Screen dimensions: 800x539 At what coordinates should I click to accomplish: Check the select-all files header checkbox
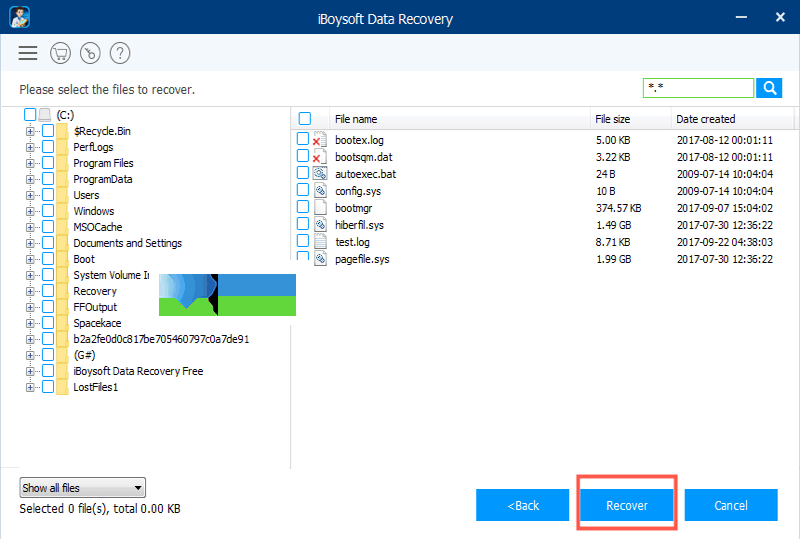pyautogui.click(x=305, y=118)
